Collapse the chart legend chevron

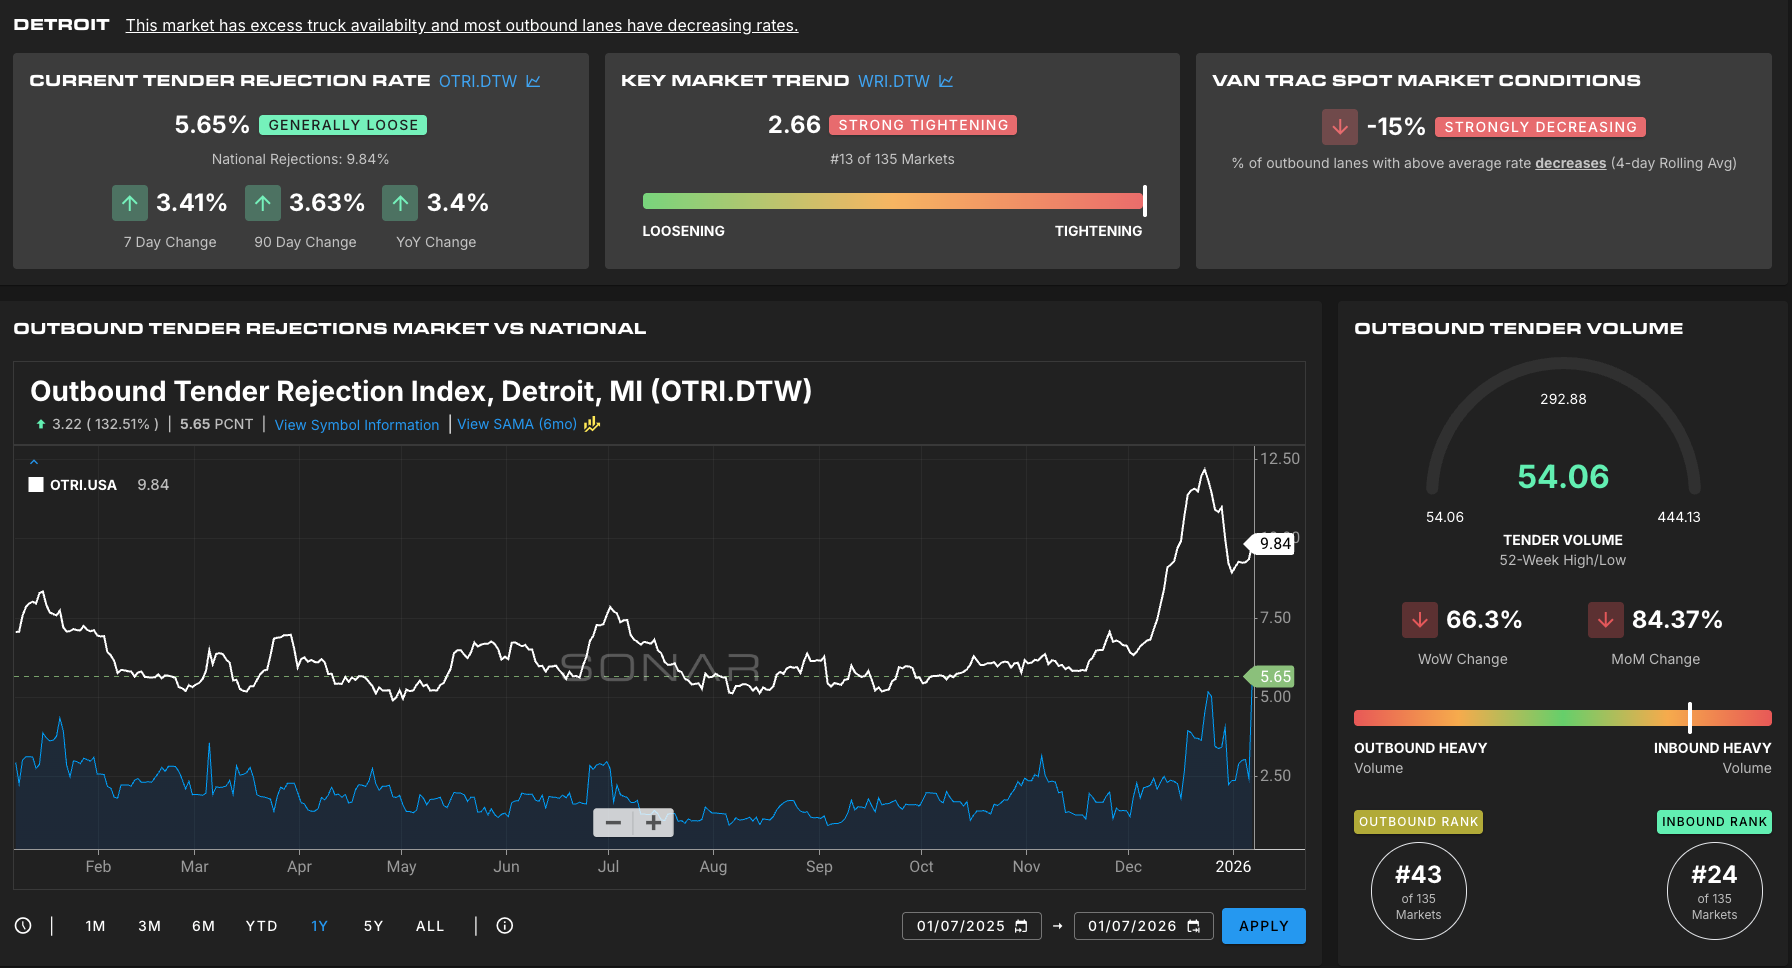pos(34,462)
